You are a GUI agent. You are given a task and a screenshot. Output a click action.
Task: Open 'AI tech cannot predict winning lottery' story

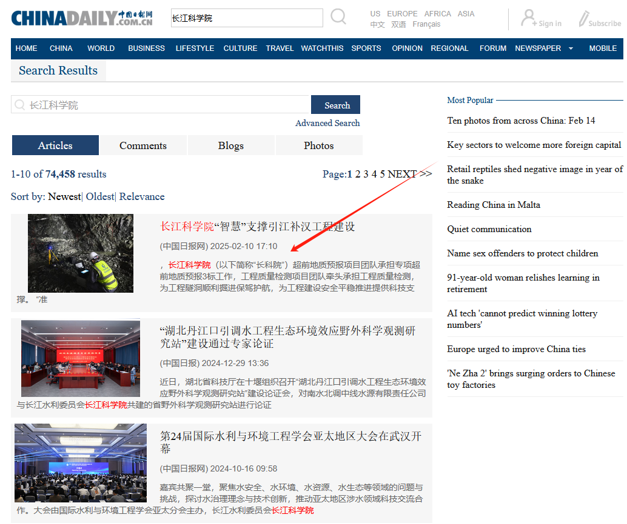(522, 319)
